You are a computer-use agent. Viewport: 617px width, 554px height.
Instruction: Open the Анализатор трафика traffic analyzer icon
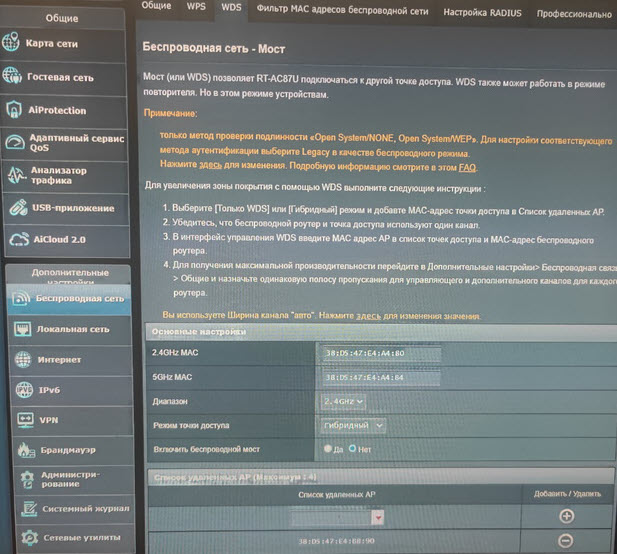tap(14, 176)
